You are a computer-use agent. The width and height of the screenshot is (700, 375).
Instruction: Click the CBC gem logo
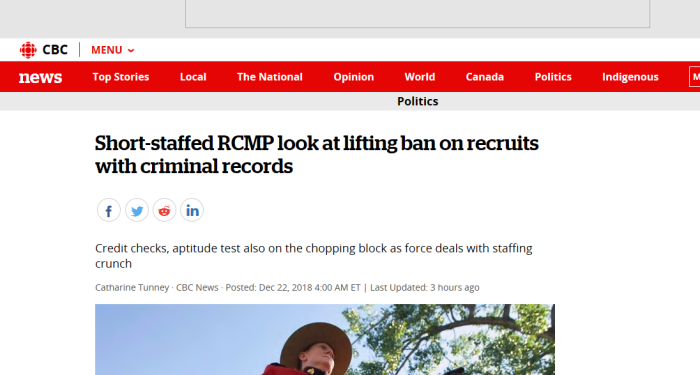[x=28, y=50]
